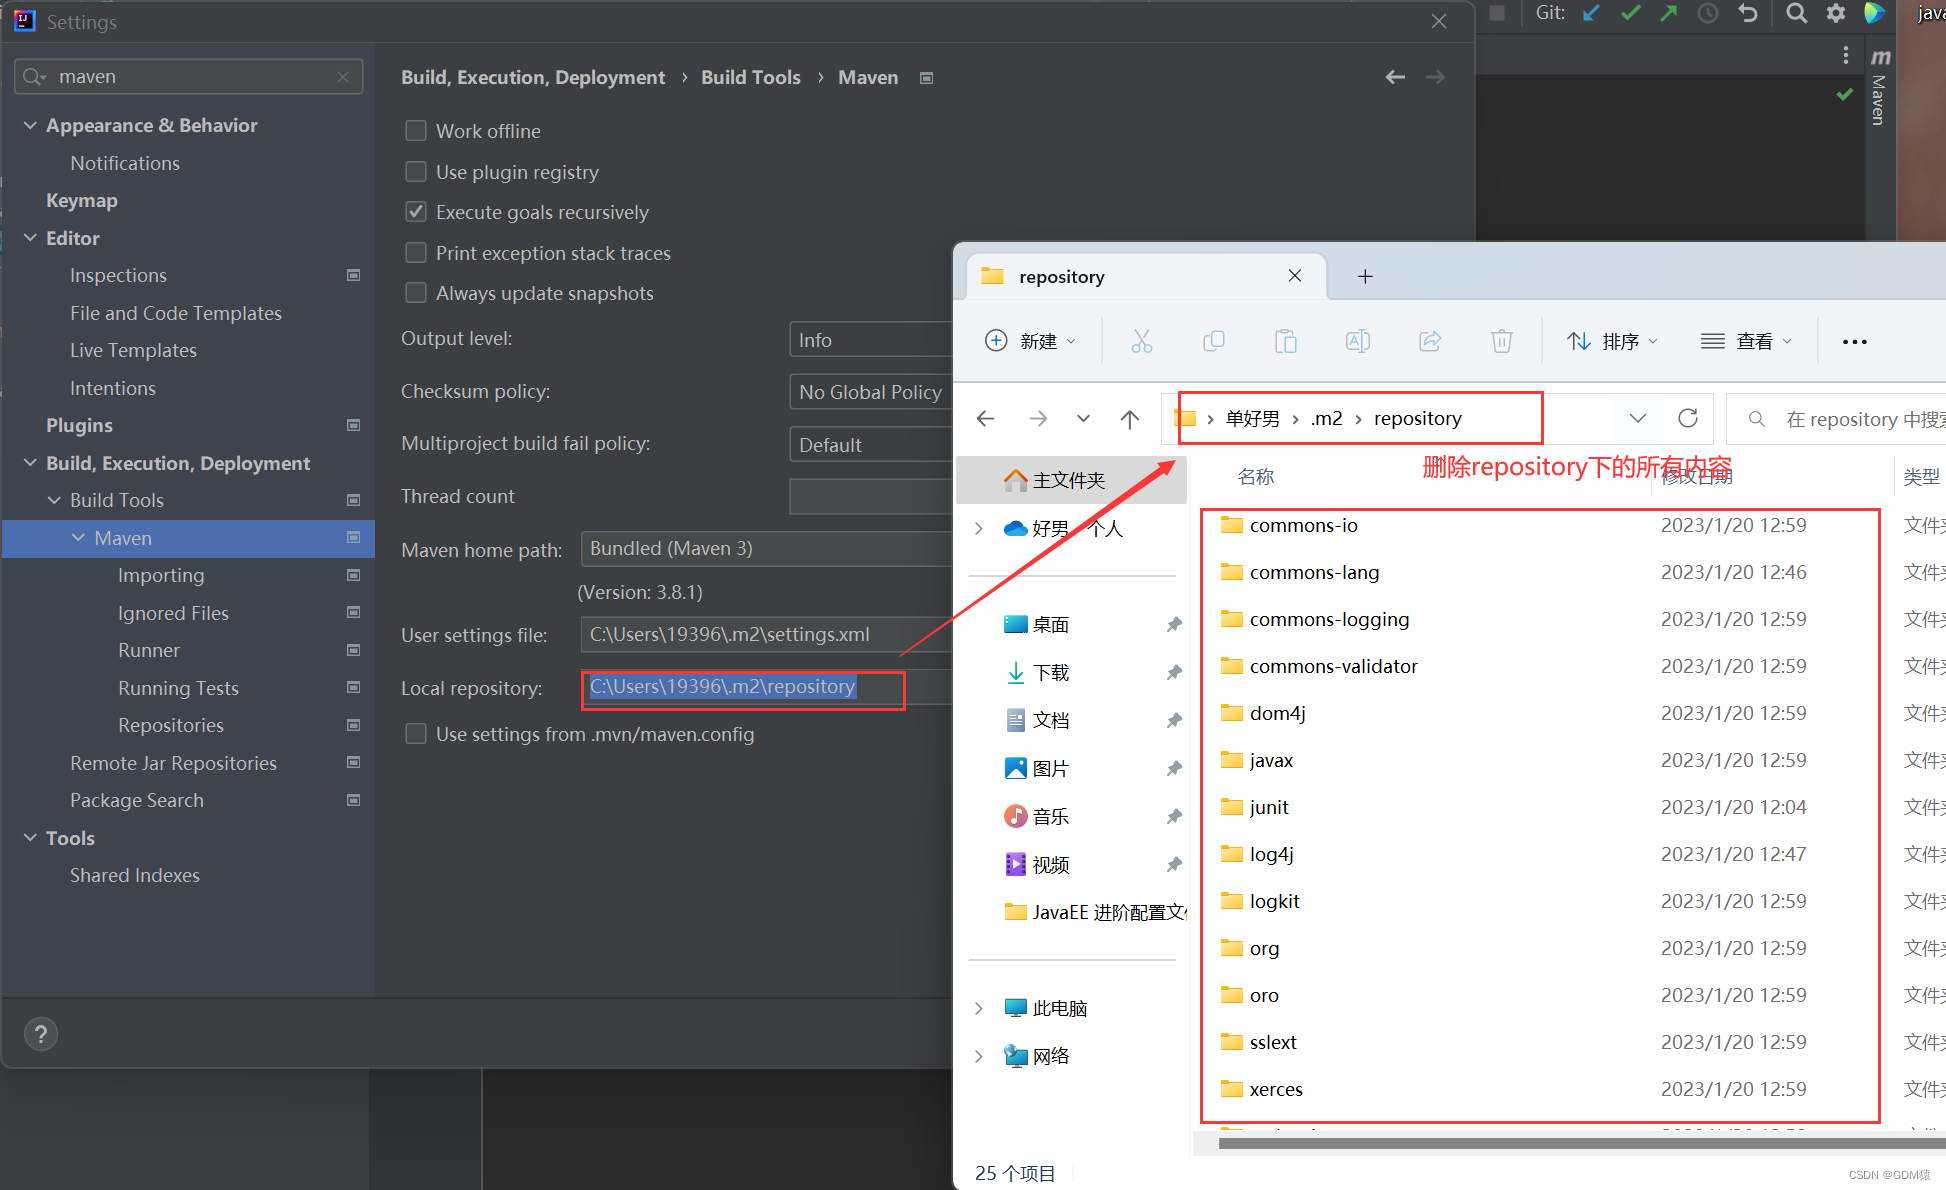Collapse Appearance & Behavior tree node
The image size is (1946, 1190).
30,125
